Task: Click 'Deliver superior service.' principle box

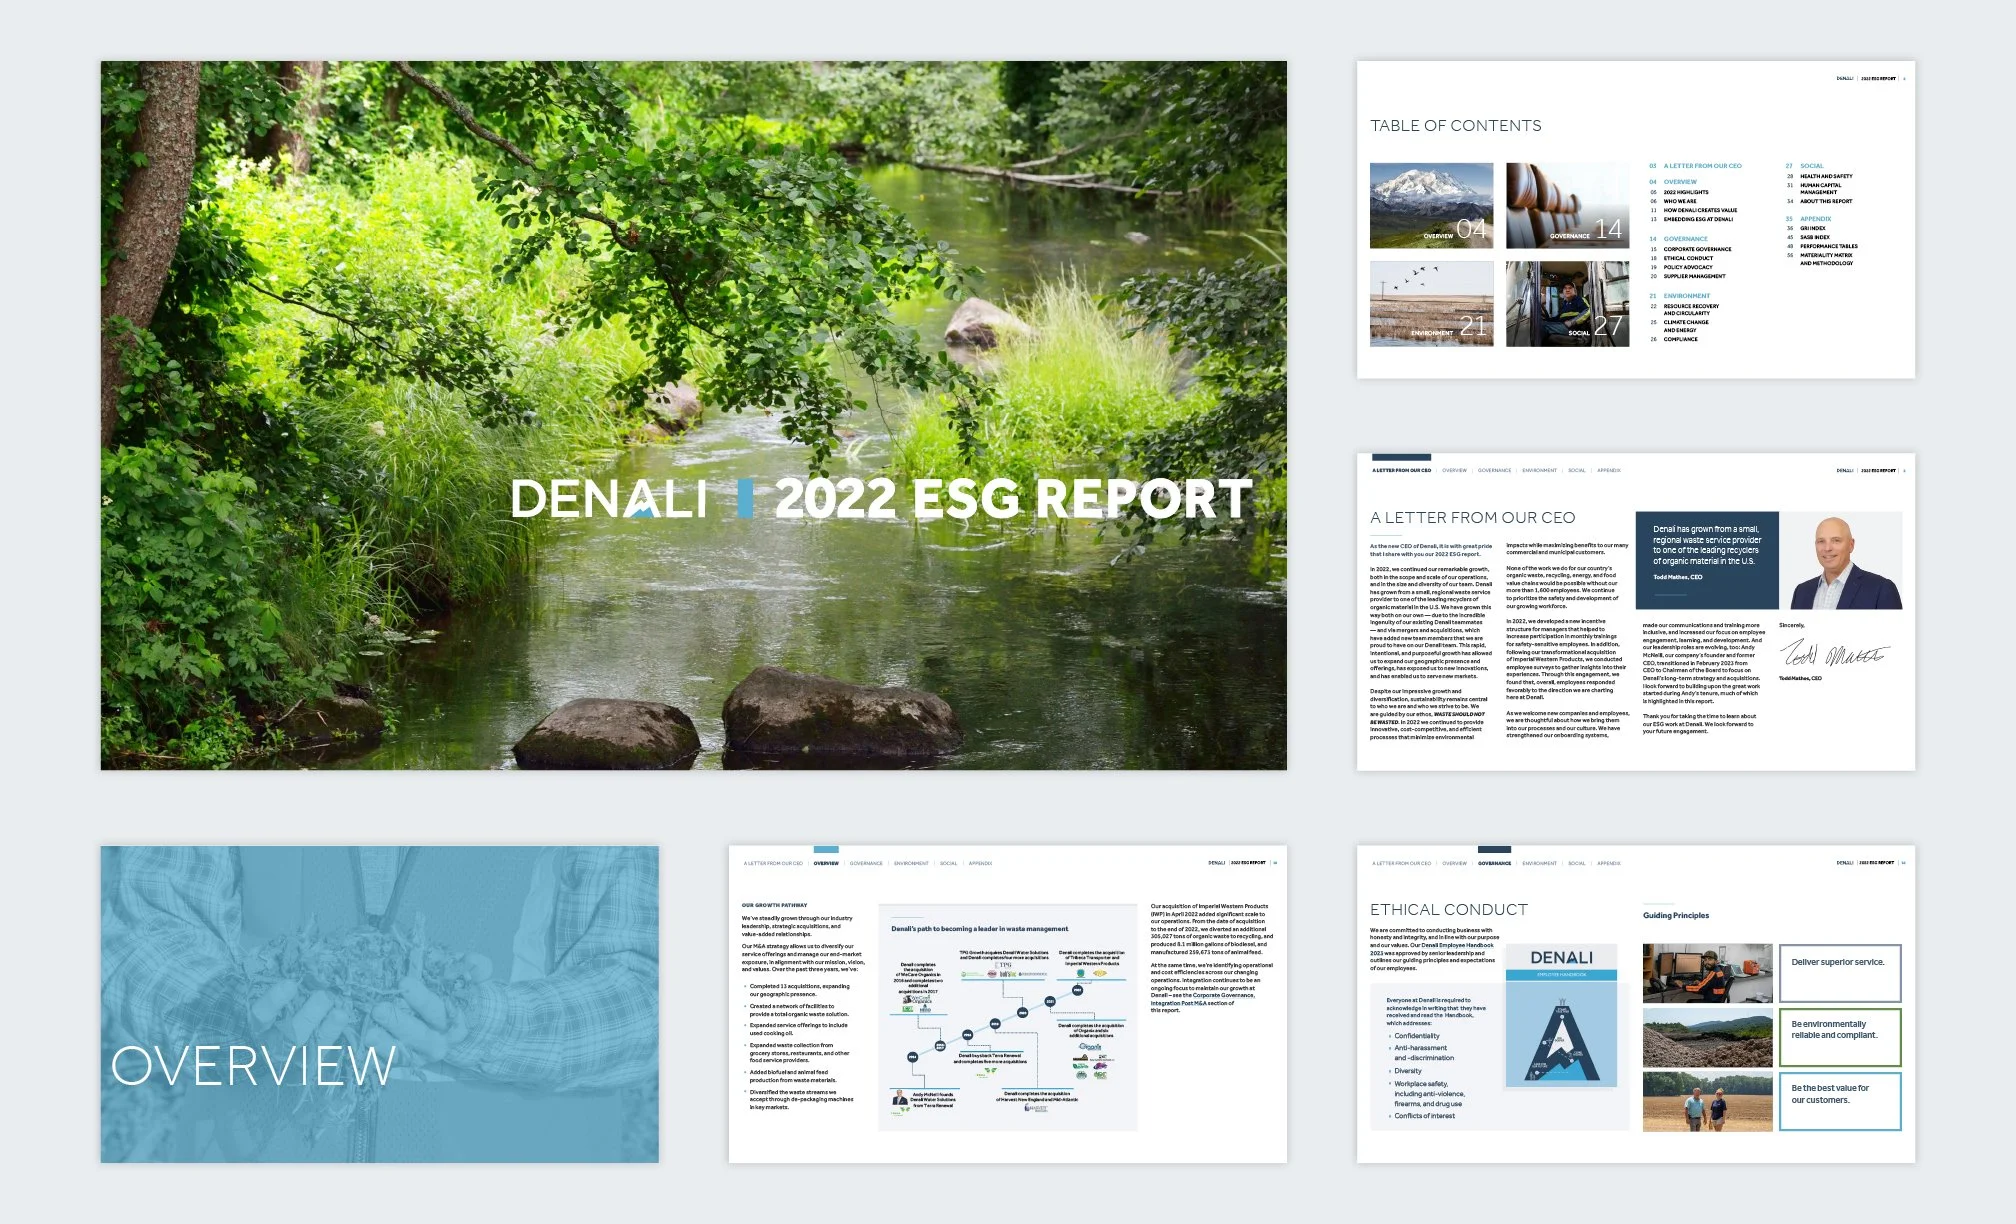Action: point(1839,973)
